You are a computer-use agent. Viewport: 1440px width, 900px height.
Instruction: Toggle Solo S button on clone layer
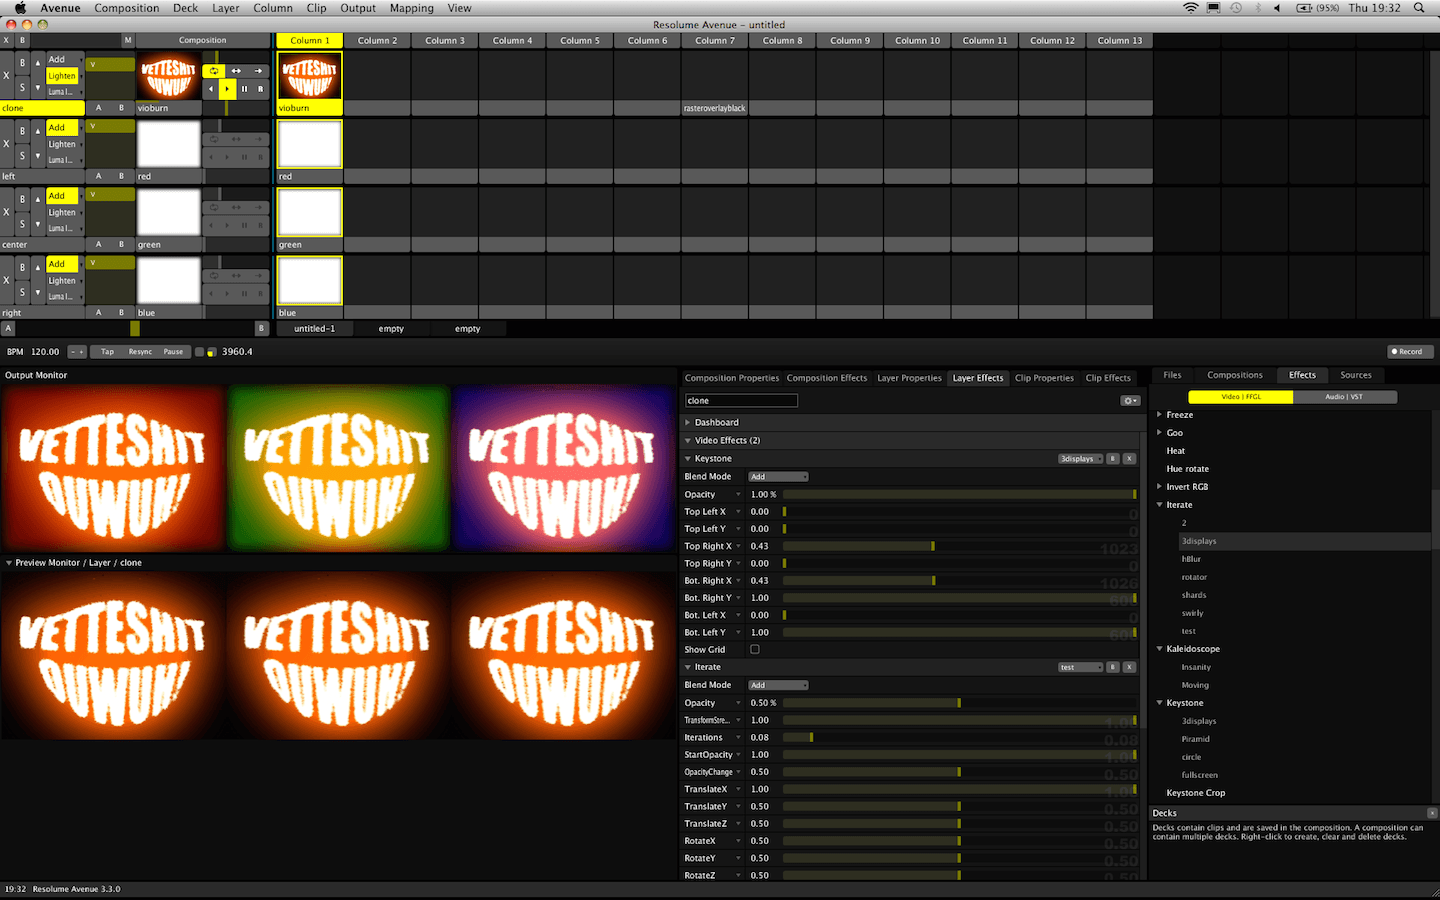pyautogui.click(x=22, y=88)
